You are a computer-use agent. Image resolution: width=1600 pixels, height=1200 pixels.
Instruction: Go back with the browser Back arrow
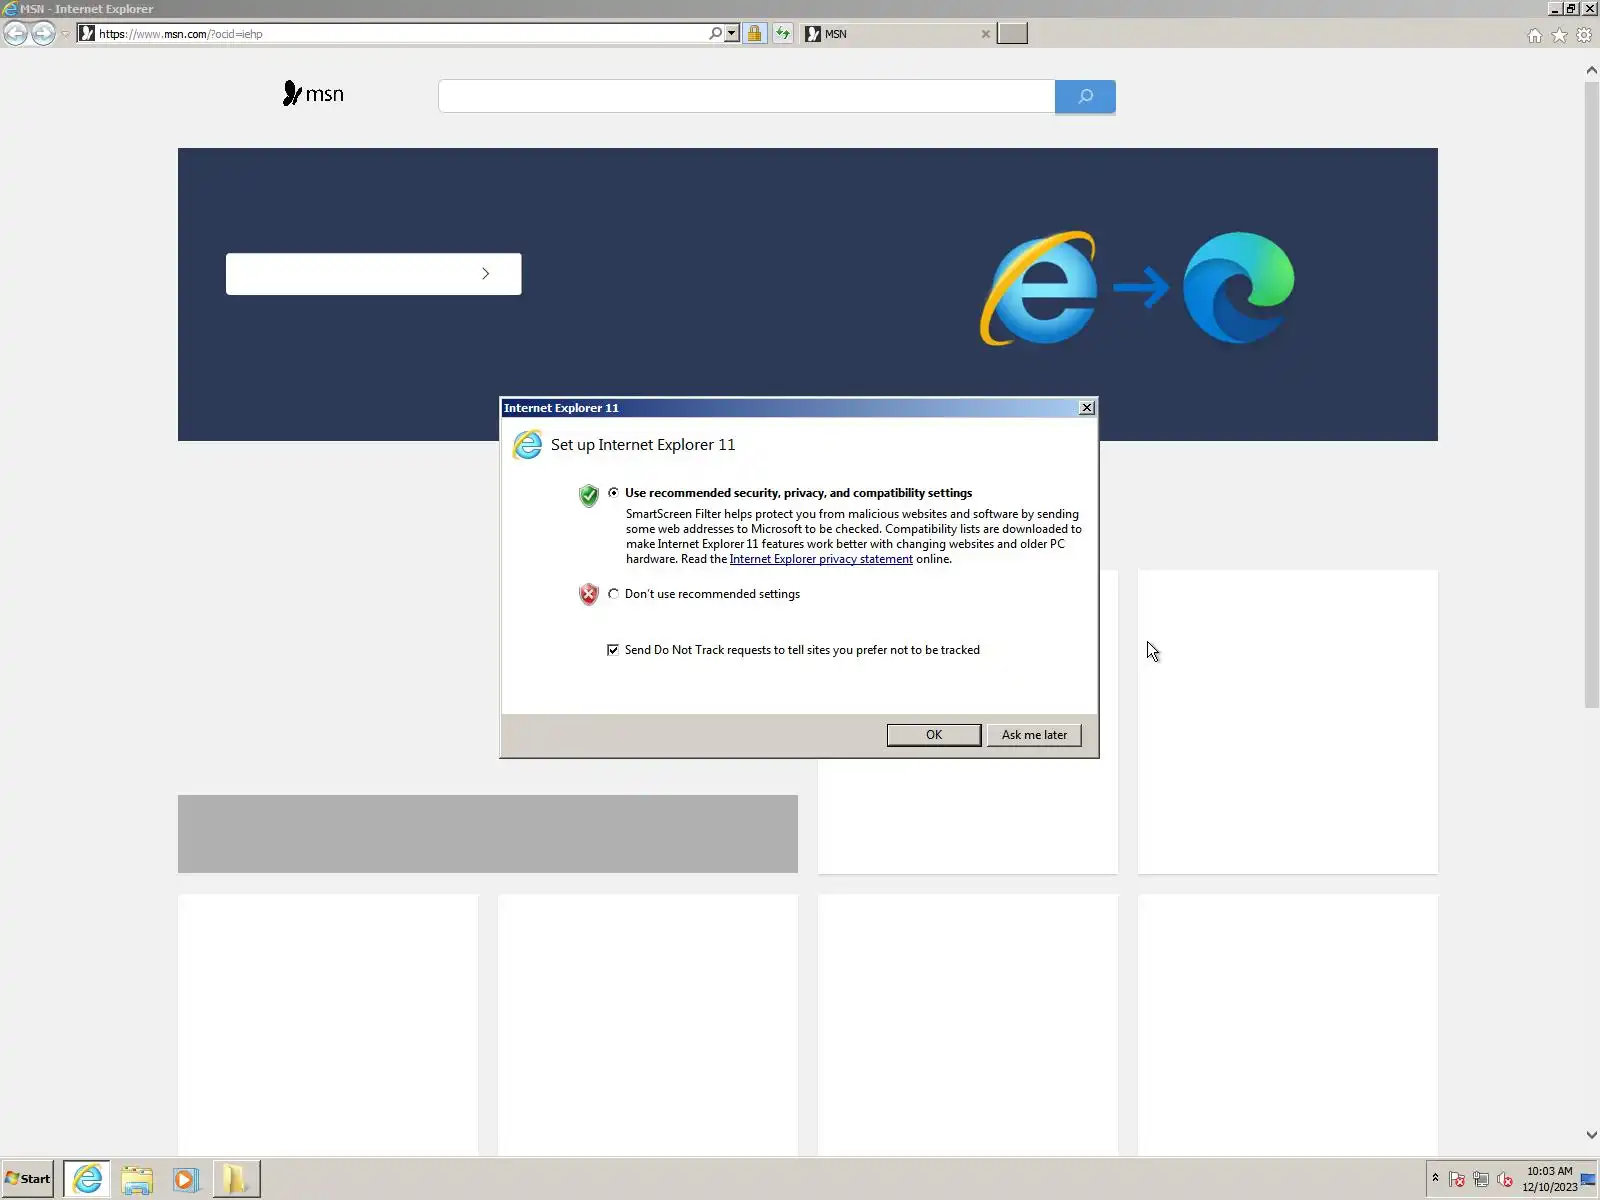(15, 33)
